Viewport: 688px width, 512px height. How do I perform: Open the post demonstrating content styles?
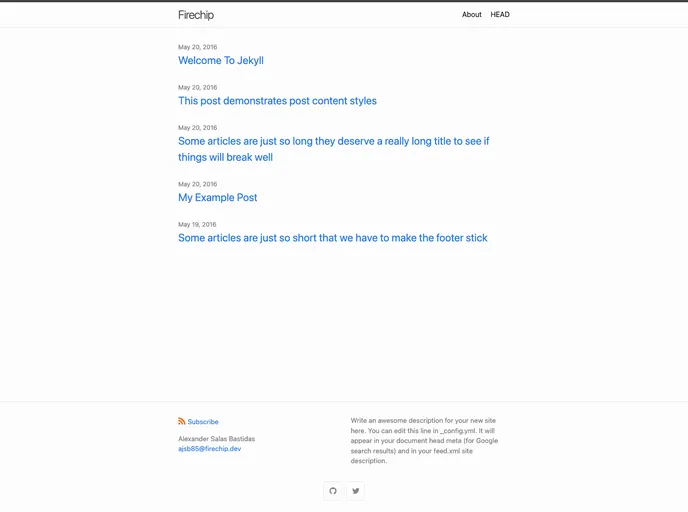(x=277, y=101)
